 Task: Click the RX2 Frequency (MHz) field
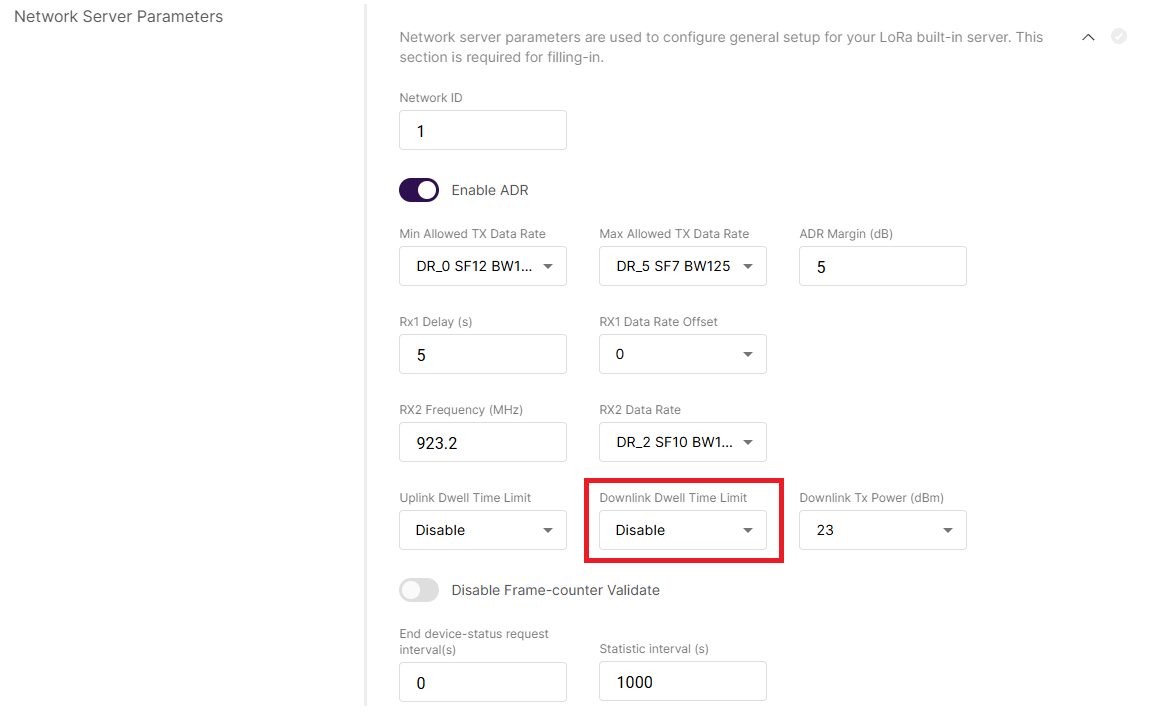coord(483,442)
